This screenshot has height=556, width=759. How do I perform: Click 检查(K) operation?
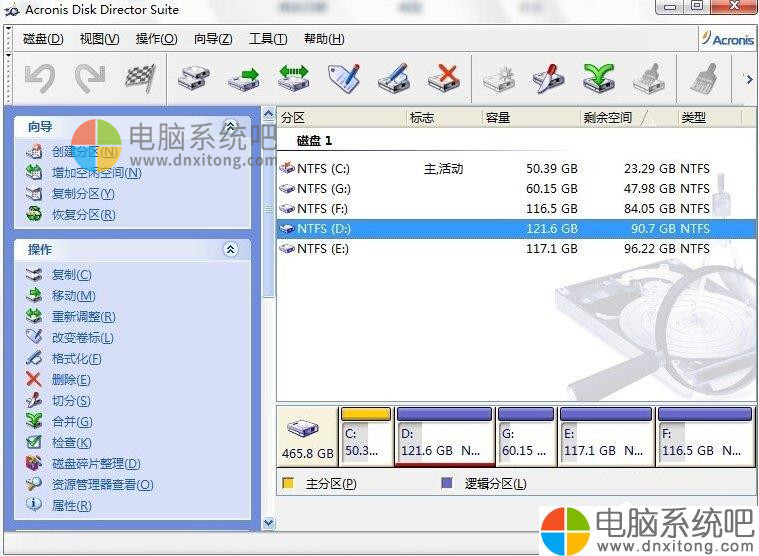pos(72,442)
